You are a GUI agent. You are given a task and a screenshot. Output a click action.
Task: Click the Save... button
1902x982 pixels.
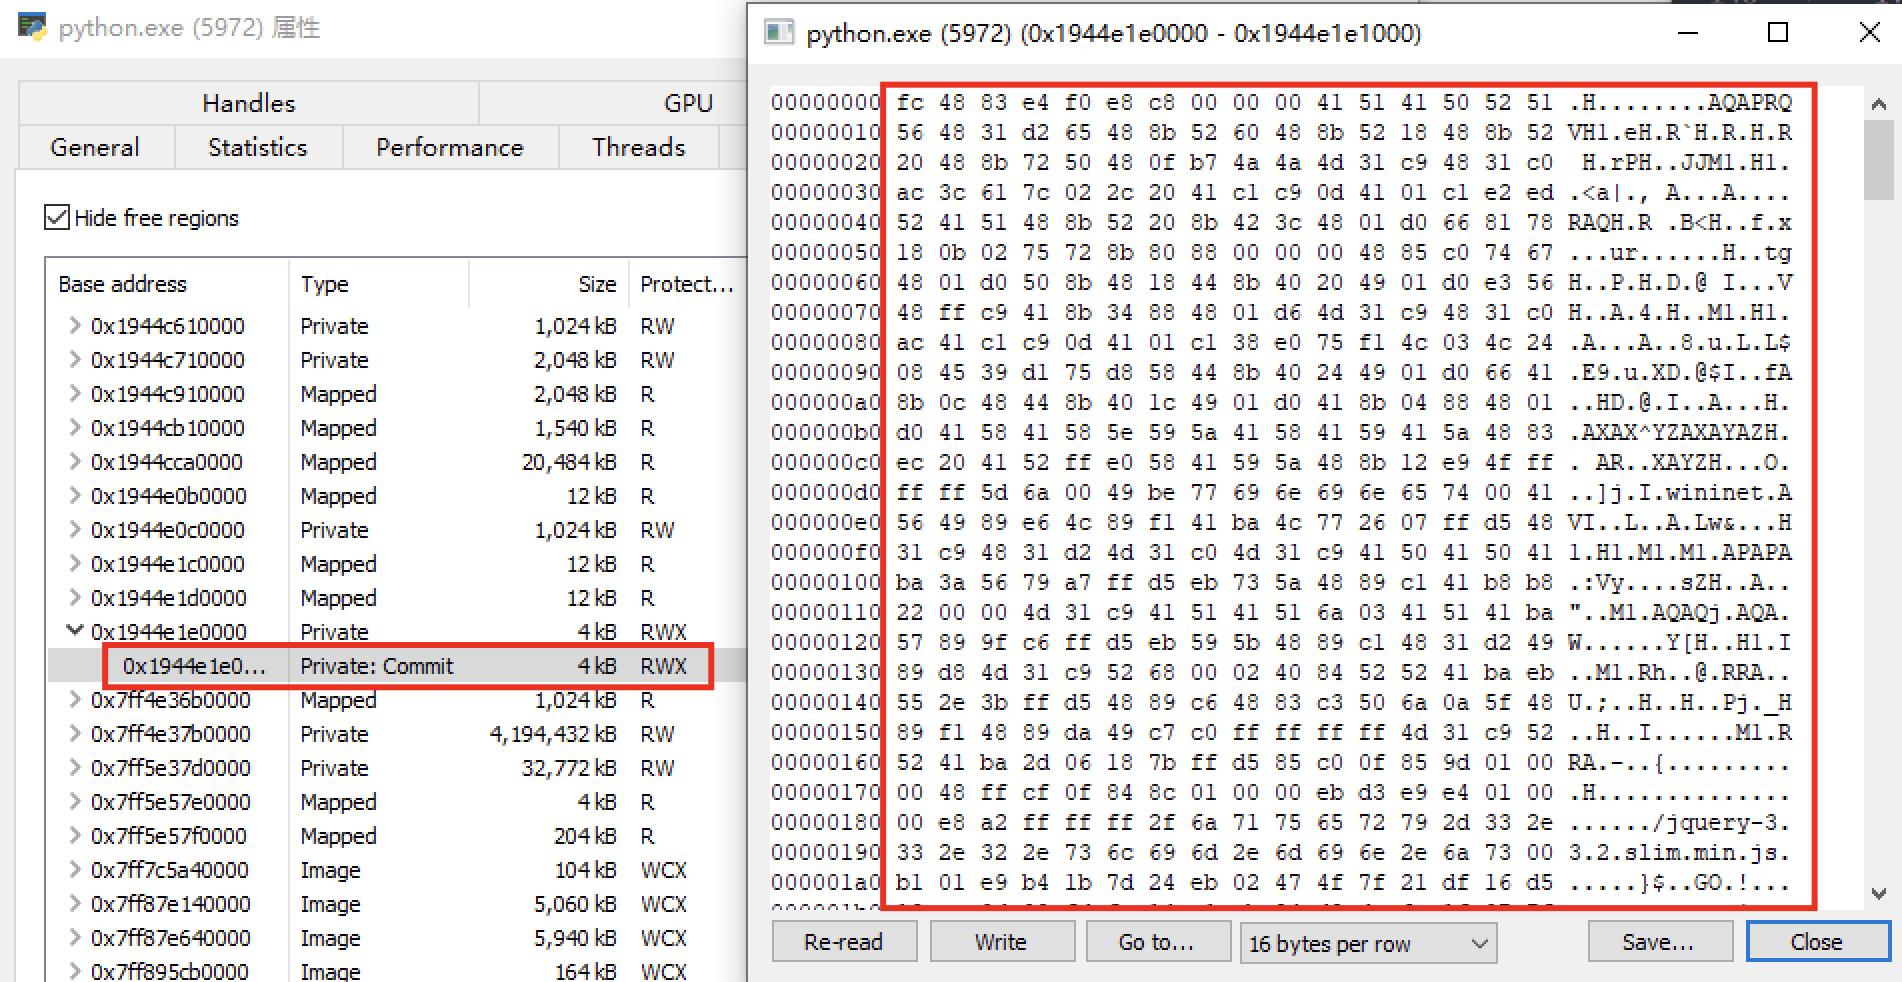click(1658, 942)
